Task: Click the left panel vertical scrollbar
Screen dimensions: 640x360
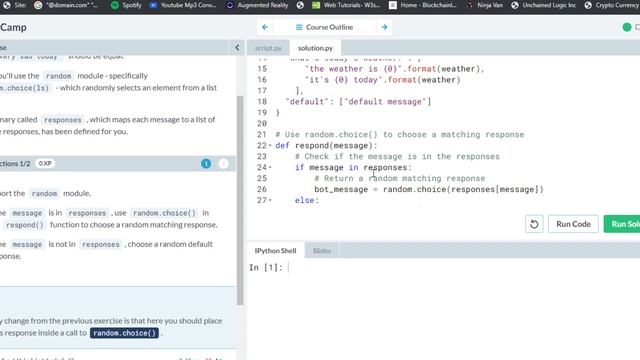Action: [240, 200]
